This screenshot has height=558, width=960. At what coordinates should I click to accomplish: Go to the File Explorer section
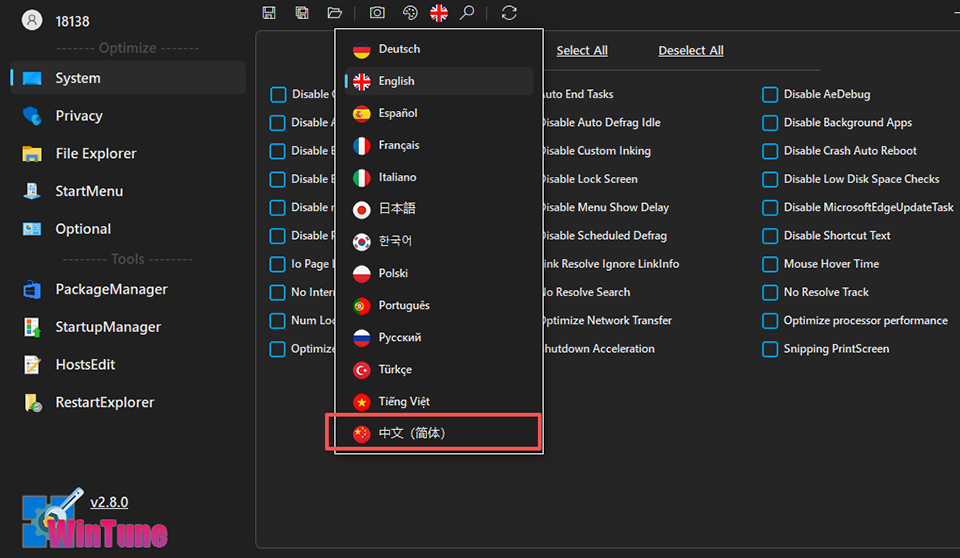(x=95, y=154)
